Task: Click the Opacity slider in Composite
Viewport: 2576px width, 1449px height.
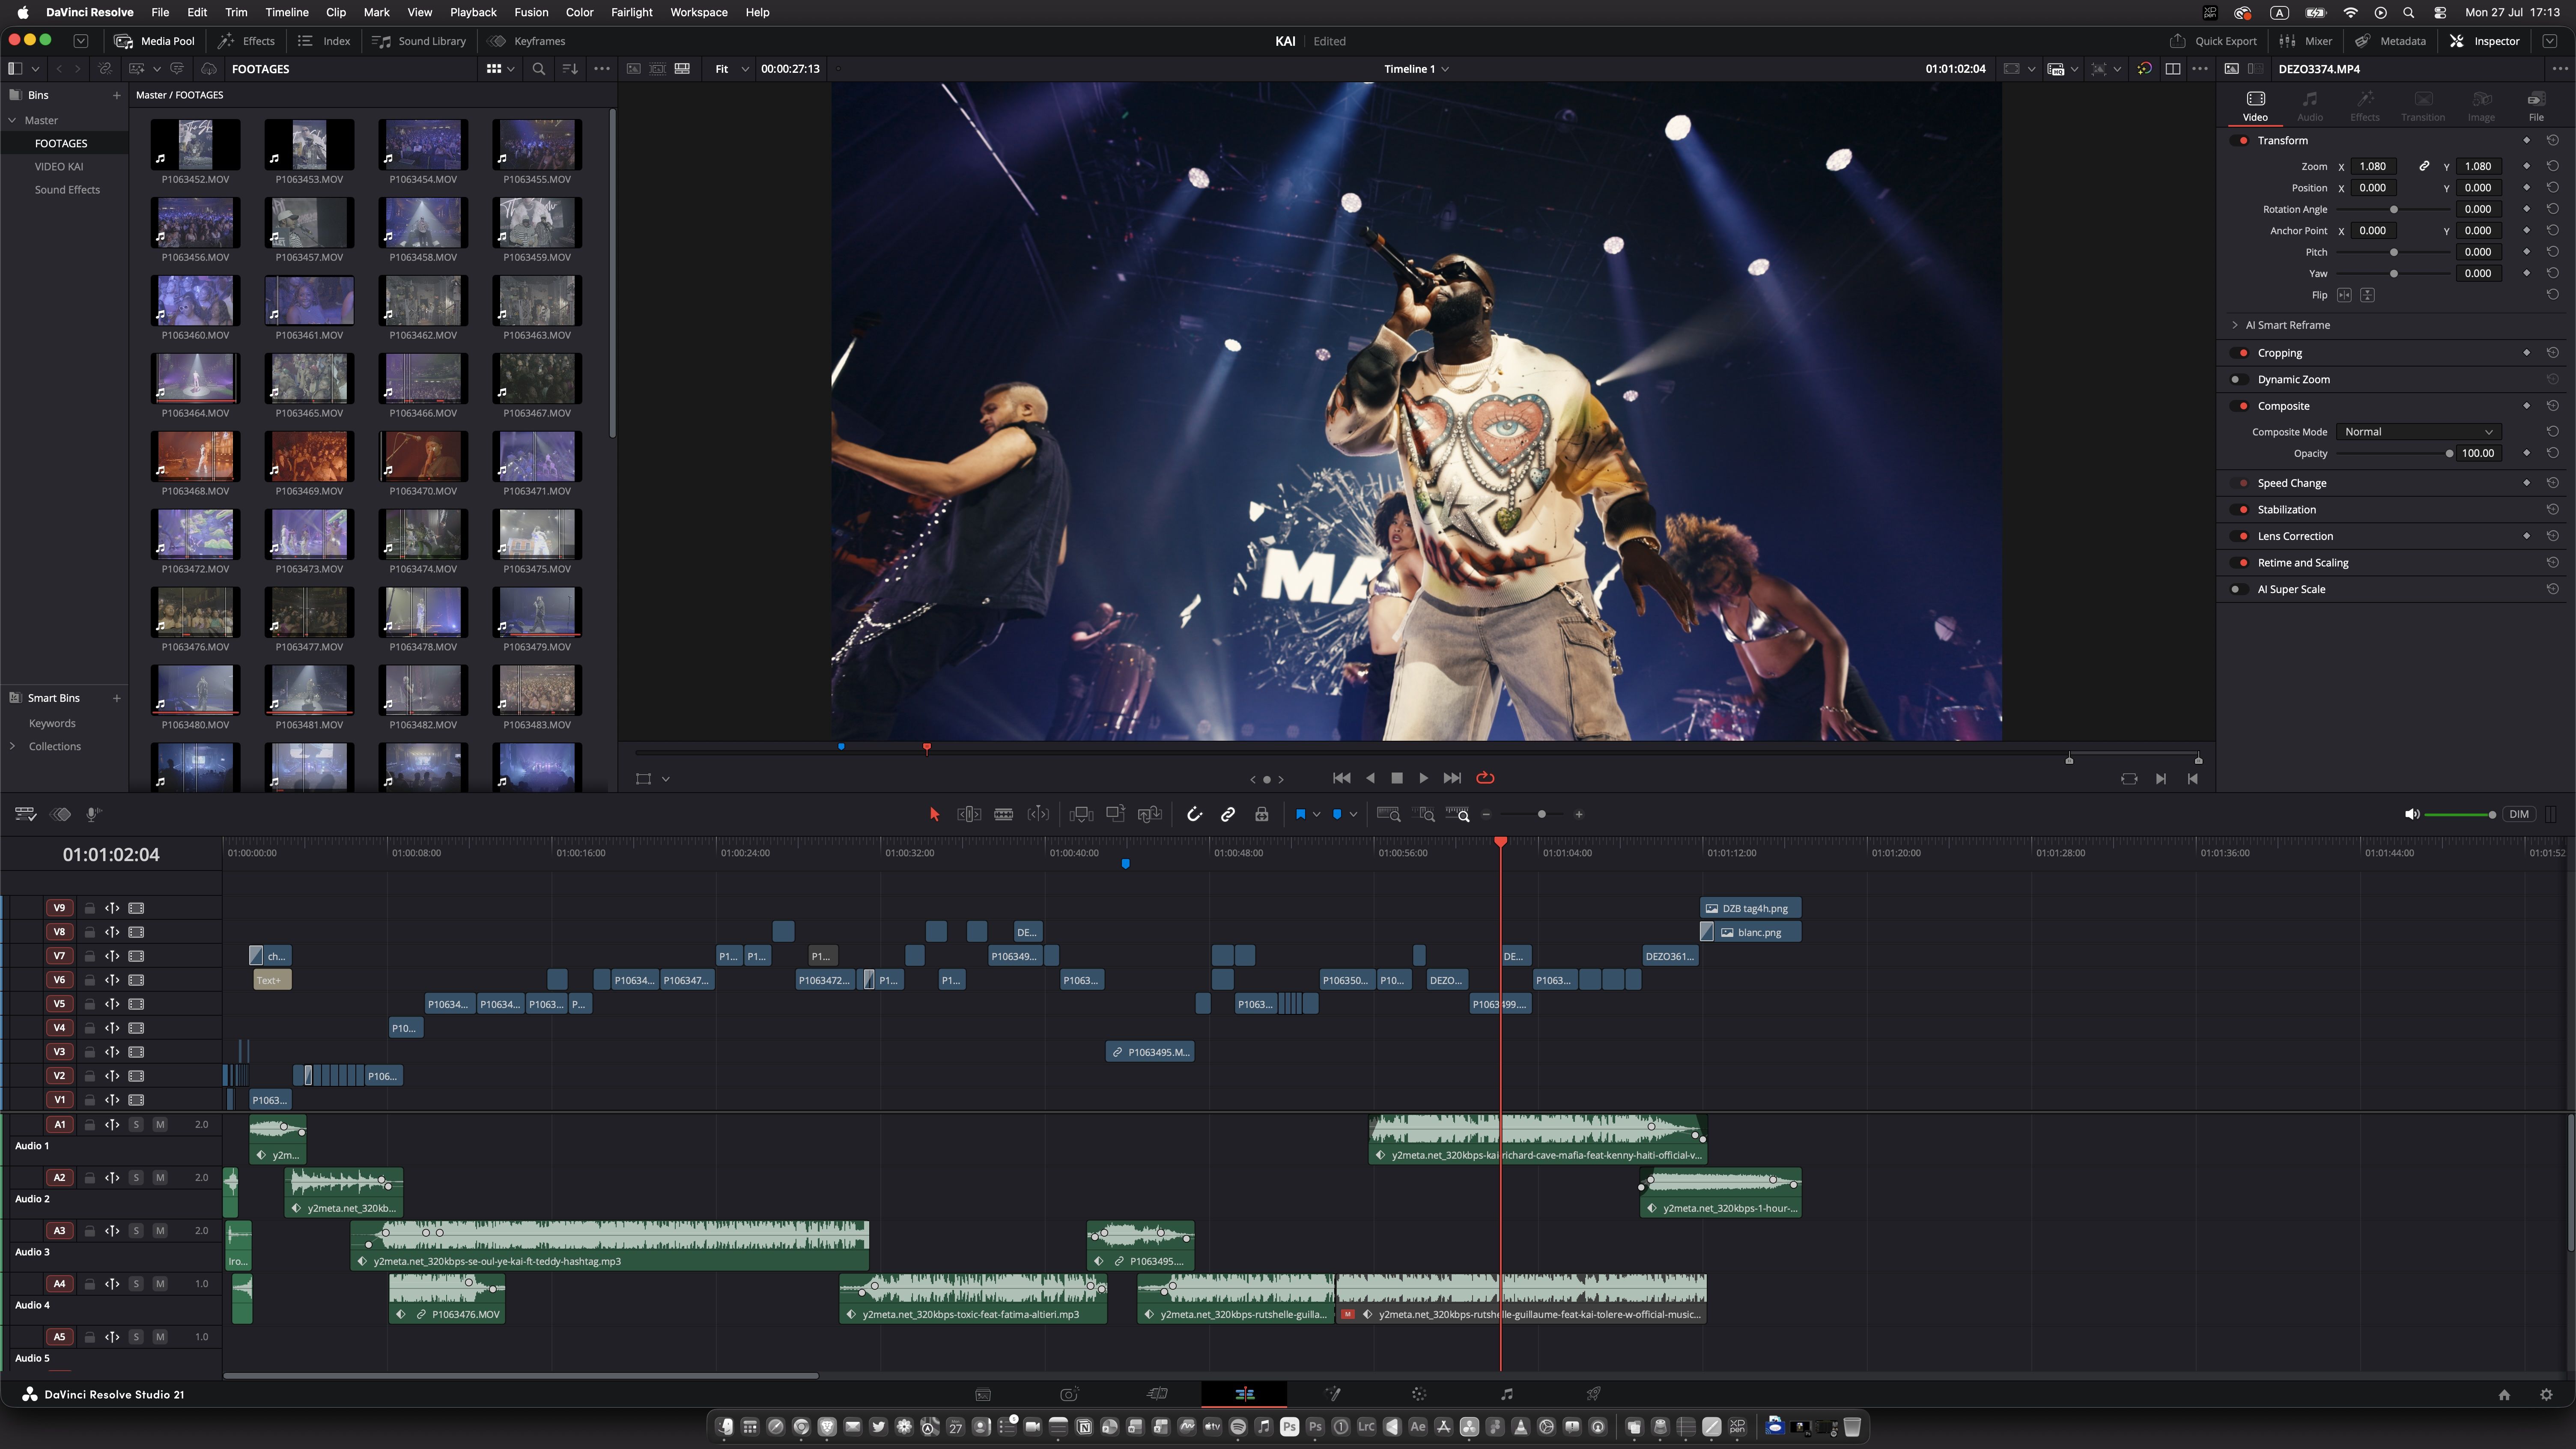Action: [x=2394, y=454]
